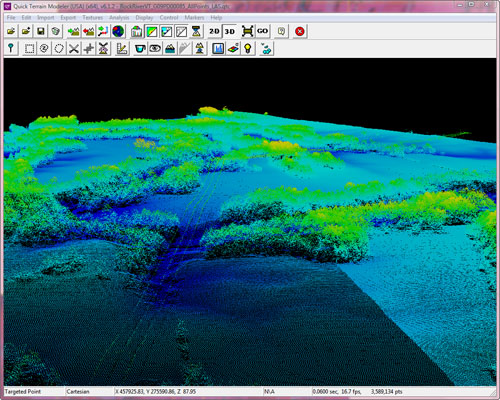Toggle the blank diagonal display icon
Viewport: 500px width, 400px height.
(x=181, y=32)
